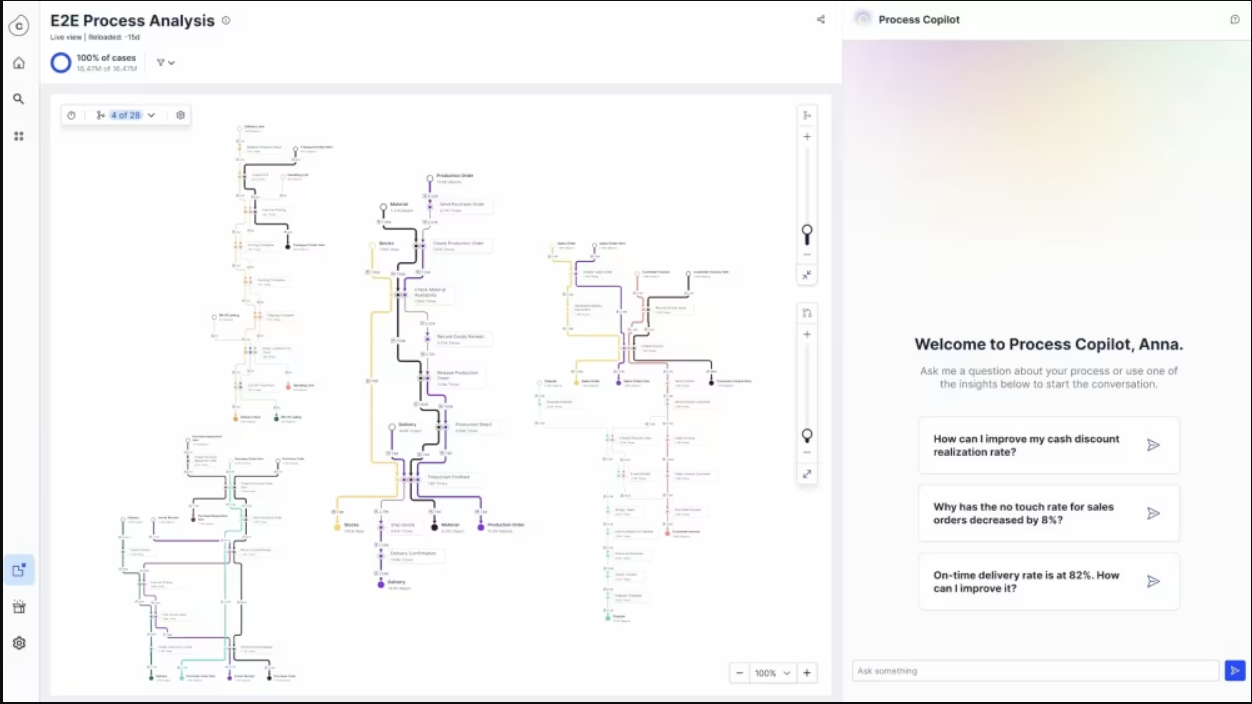
Task: Click the share icon next to title
Action: [821, 19]
